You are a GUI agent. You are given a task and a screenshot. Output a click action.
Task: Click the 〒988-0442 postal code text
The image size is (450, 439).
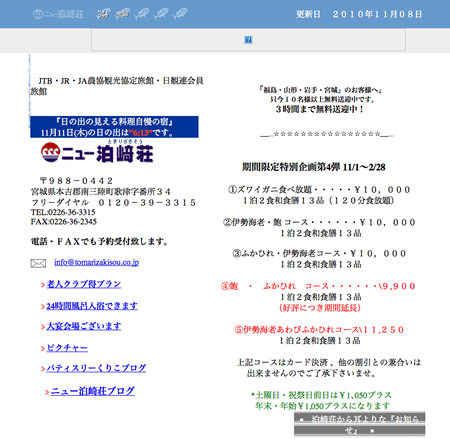coord(76,181)
